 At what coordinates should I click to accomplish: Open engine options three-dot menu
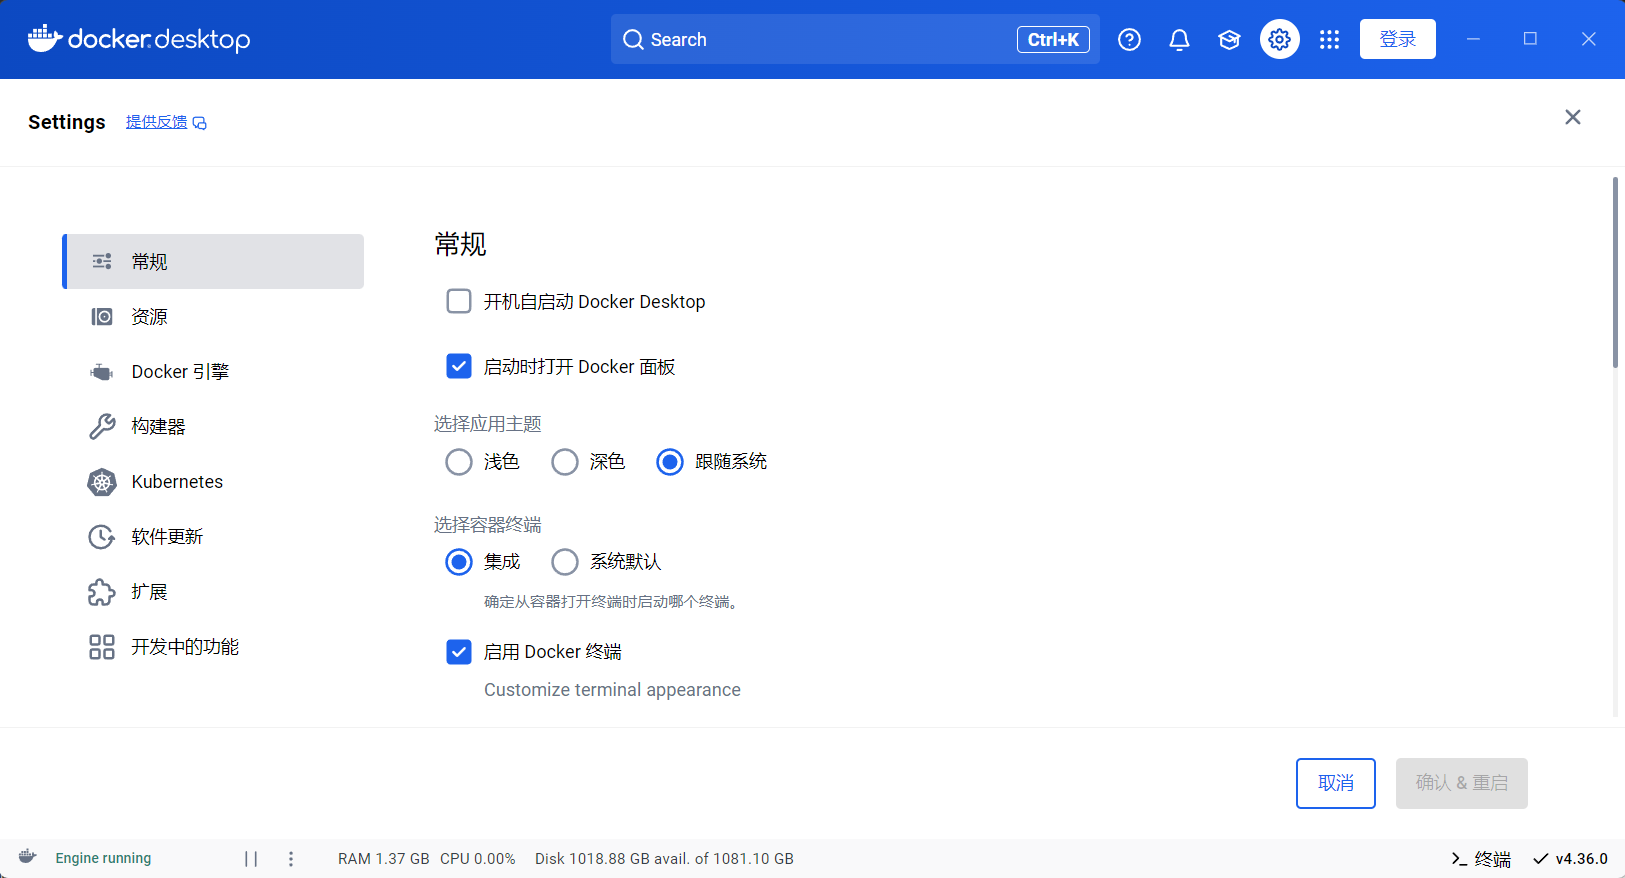[291, 859]
